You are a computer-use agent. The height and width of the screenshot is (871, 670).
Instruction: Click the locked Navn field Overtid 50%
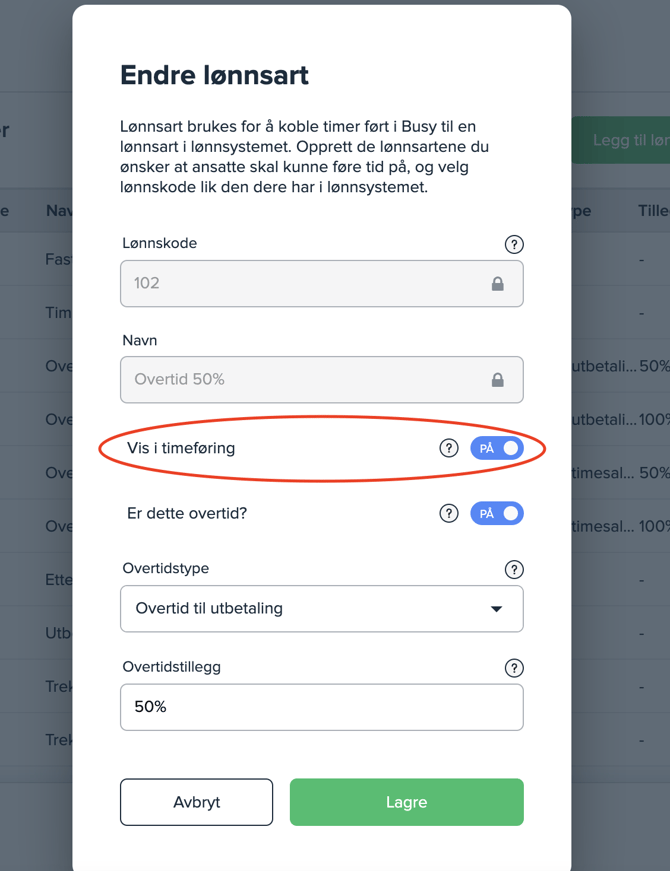[x=300, y=380]
